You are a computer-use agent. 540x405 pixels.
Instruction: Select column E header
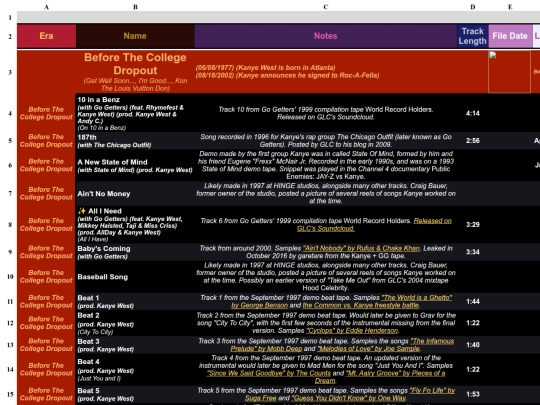(x=510, y=7)
